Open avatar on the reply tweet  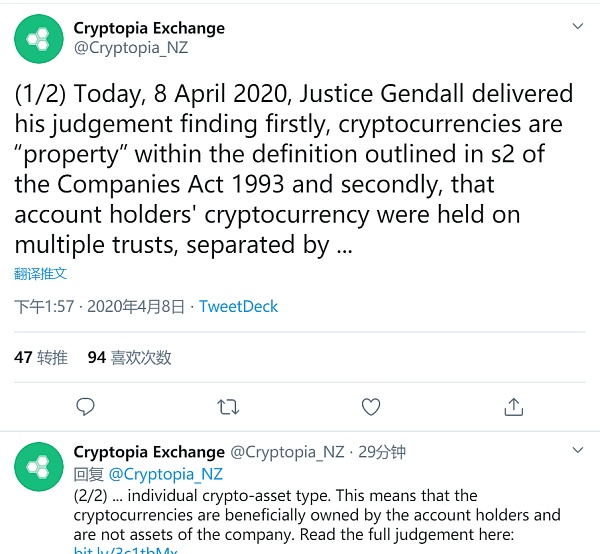(x=38, y=466)
